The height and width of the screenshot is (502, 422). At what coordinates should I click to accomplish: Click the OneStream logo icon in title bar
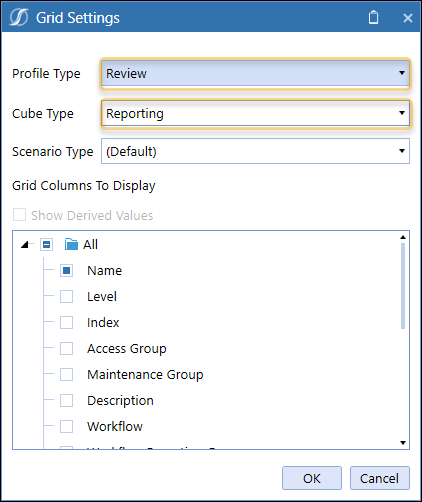click(19, 17)
